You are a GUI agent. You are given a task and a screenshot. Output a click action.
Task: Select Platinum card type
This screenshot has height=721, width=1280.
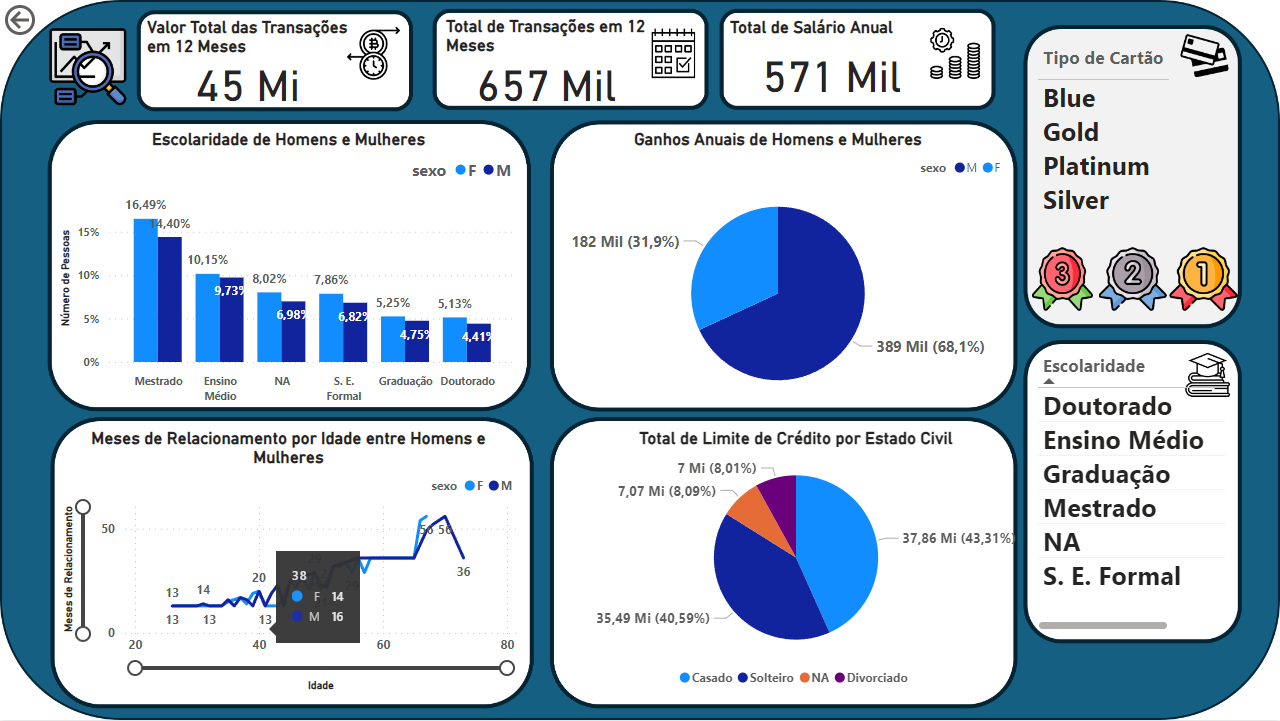click(x=1096, y=167)
